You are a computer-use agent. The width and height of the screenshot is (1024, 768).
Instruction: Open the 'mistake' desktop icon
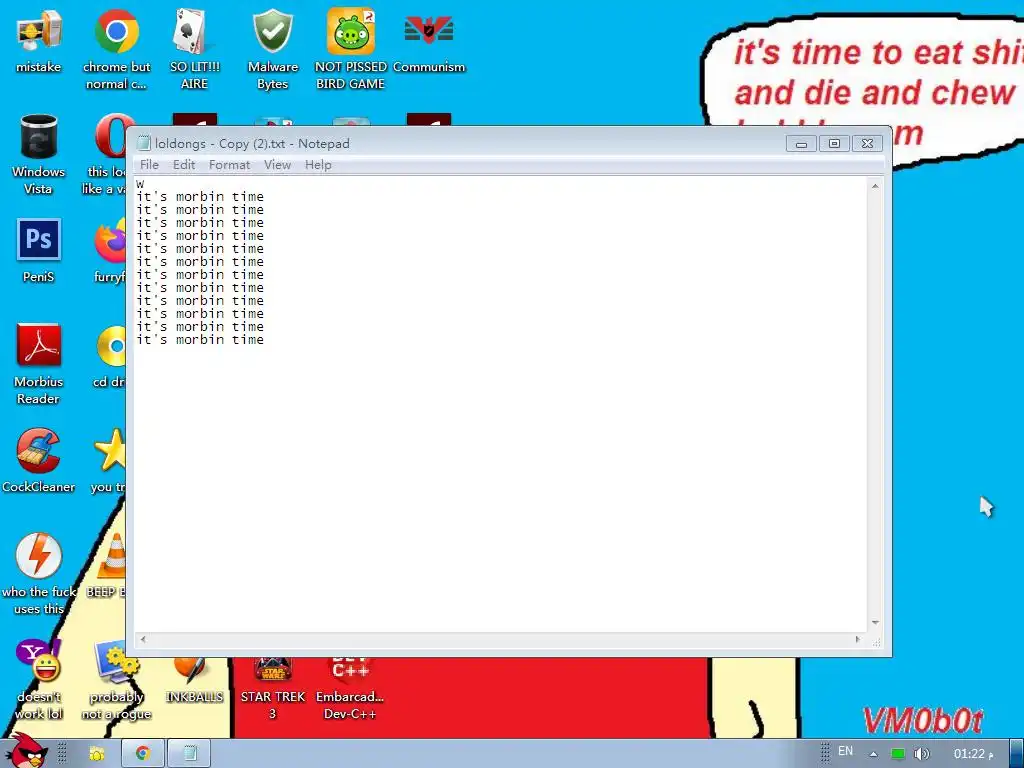39,41
